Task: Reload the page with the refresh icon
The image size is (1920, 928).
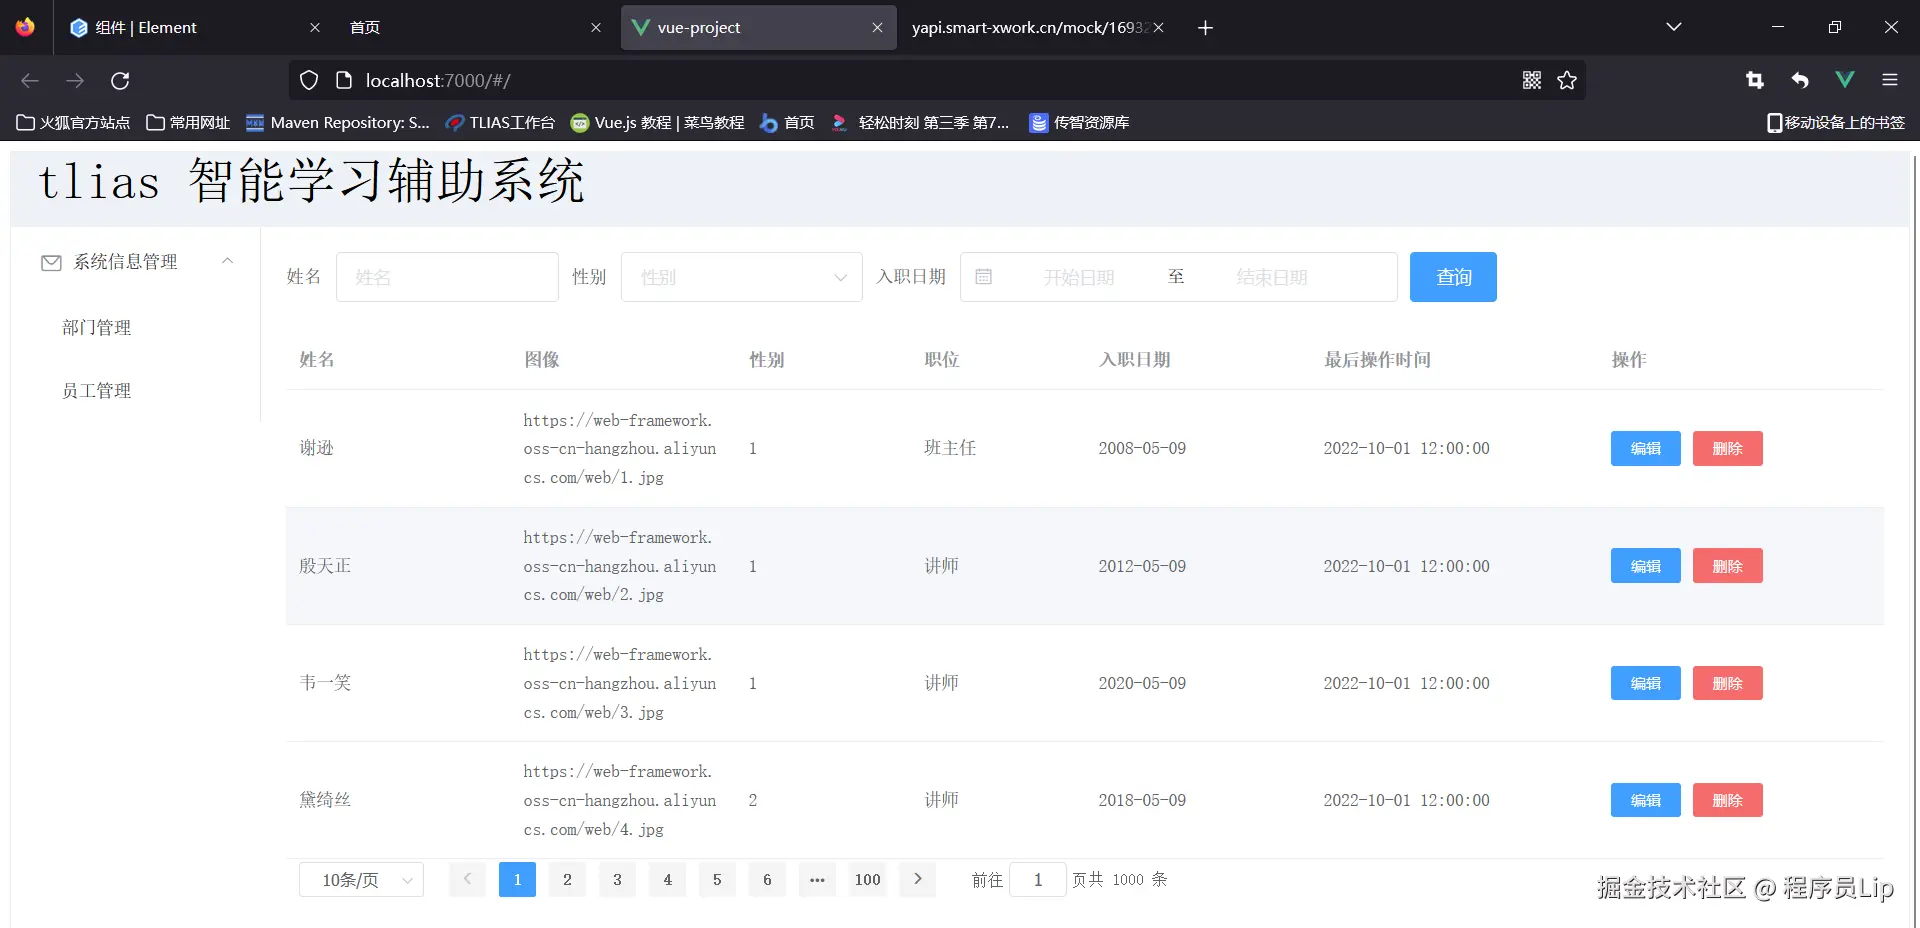Action: [120, 81]
